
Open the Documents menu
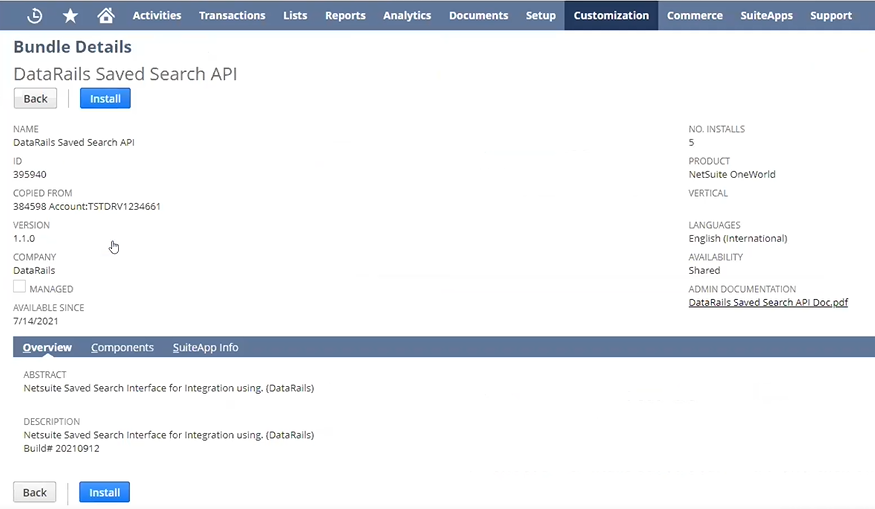coord(478,16)
